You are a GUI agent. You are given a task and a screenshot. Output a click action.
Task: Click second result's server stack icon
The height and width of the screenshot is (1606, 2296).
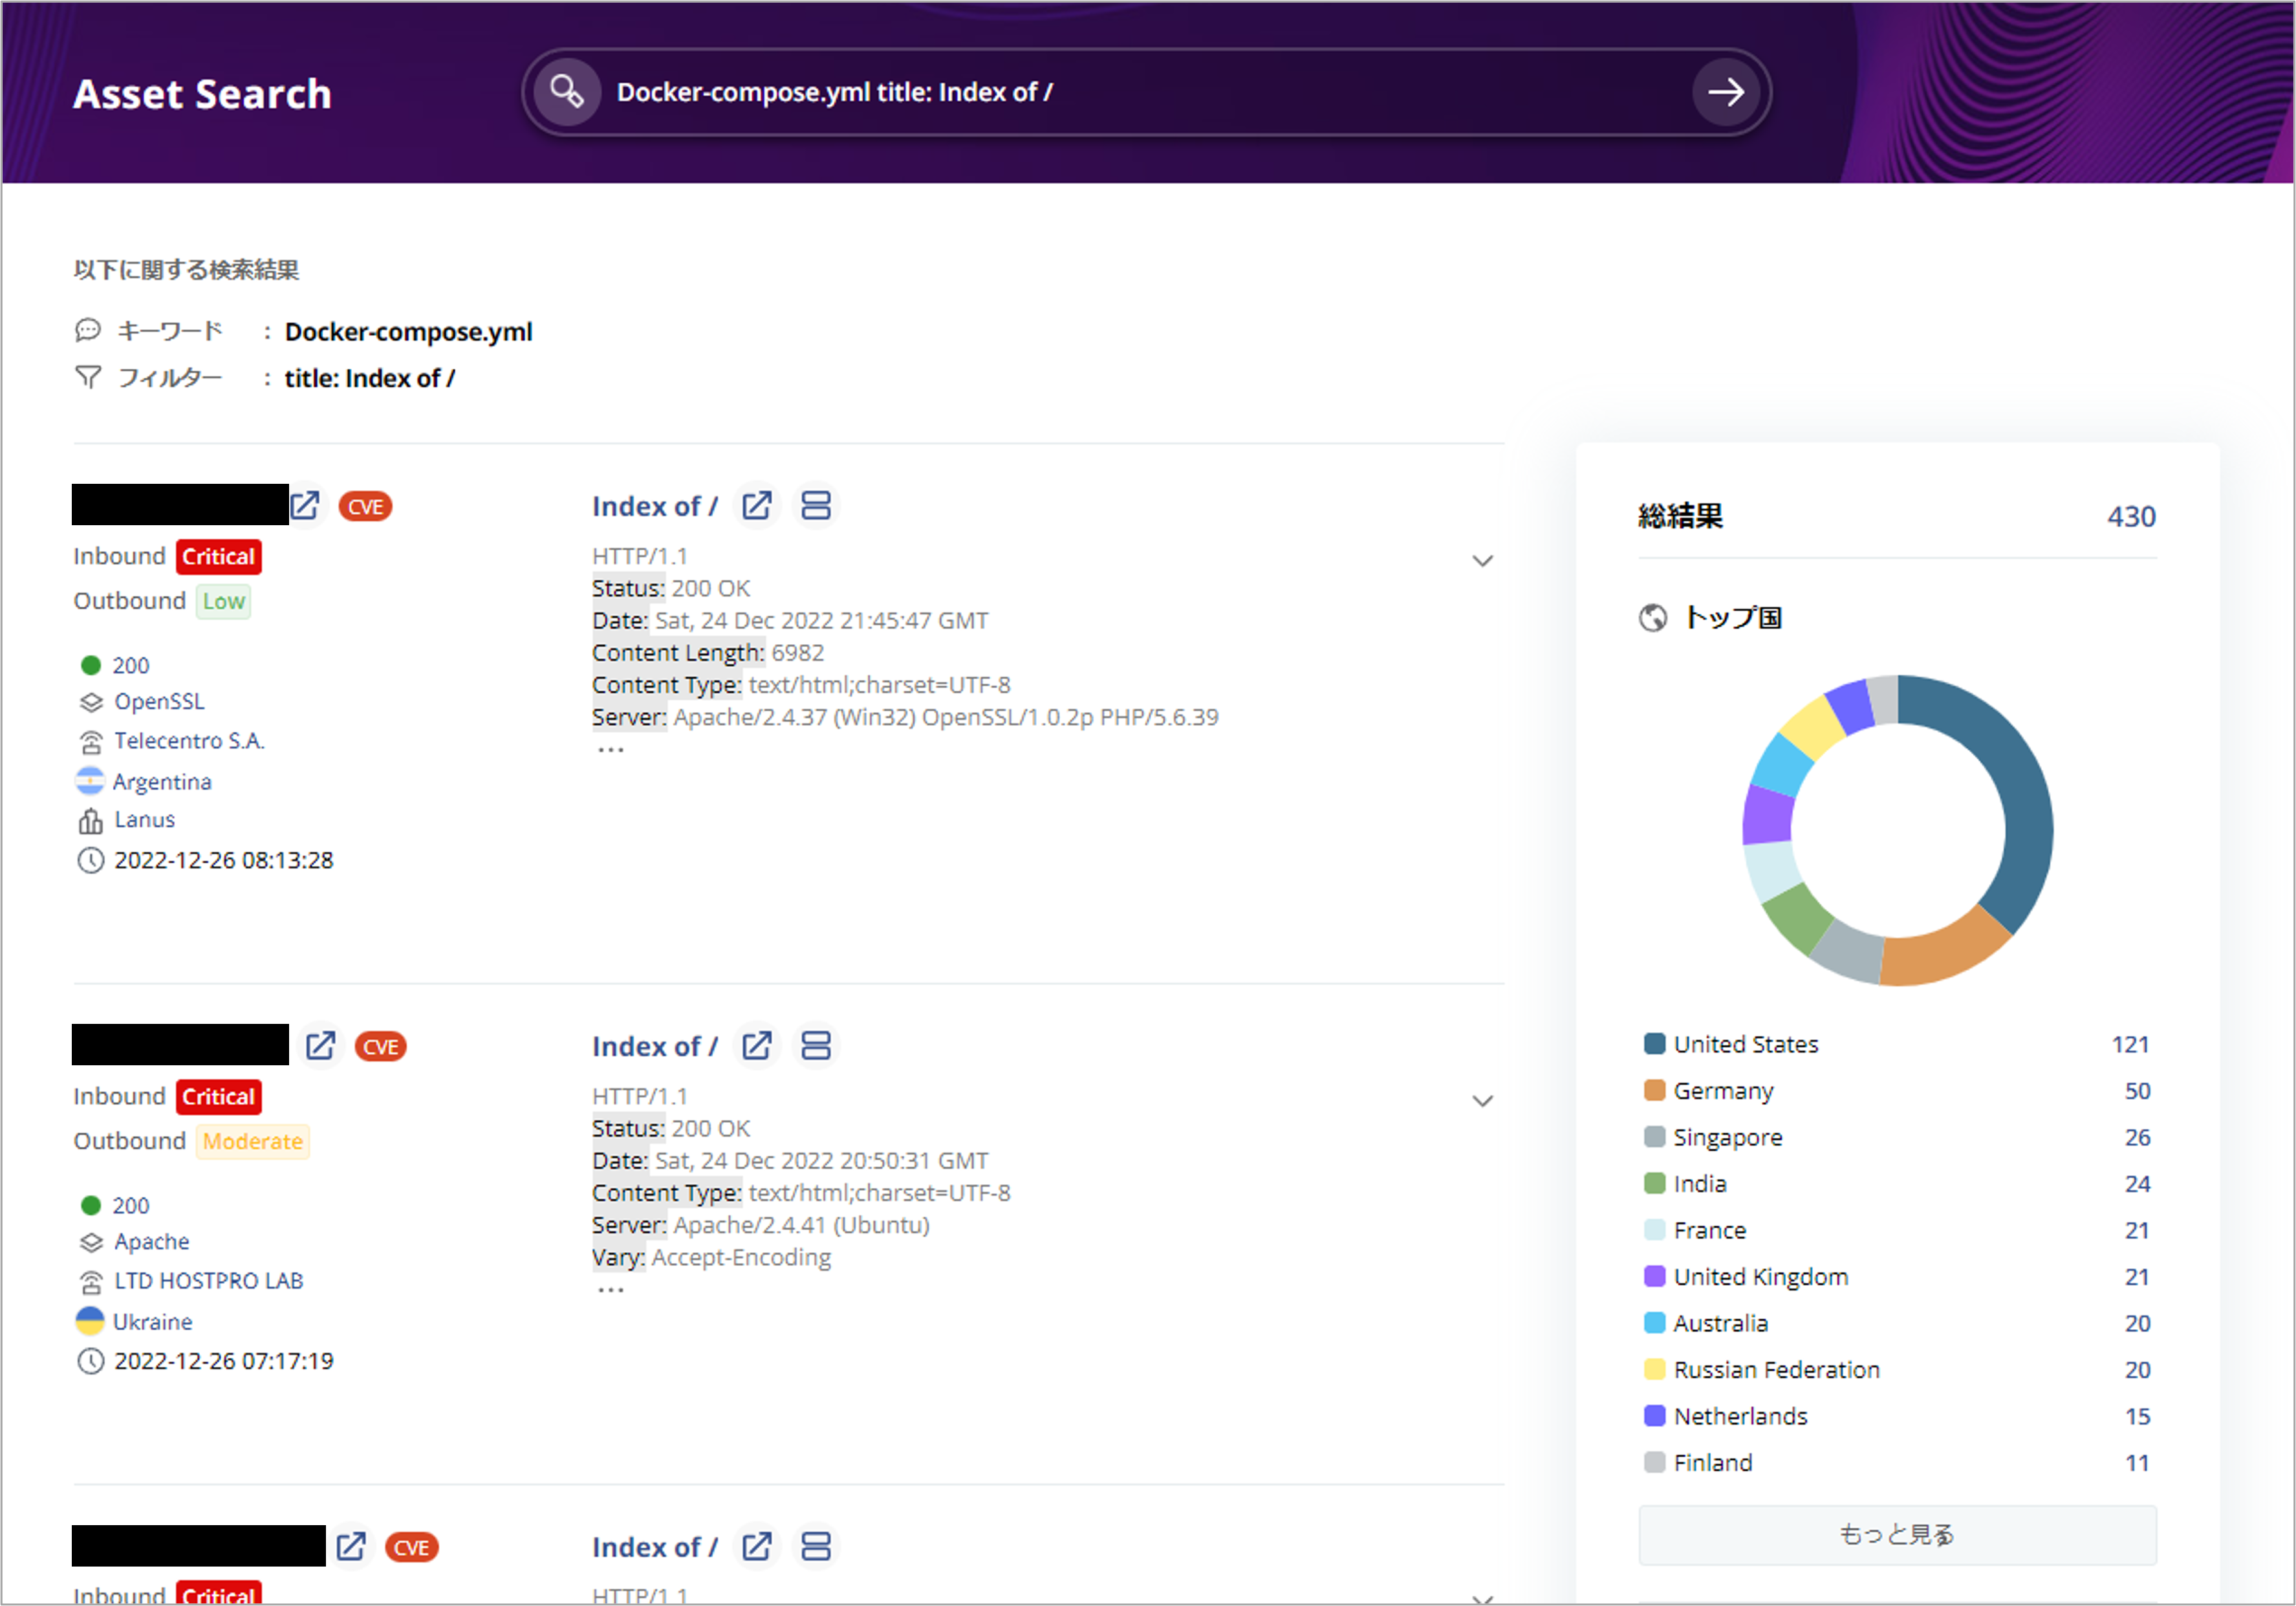(x=816, y=1046)
